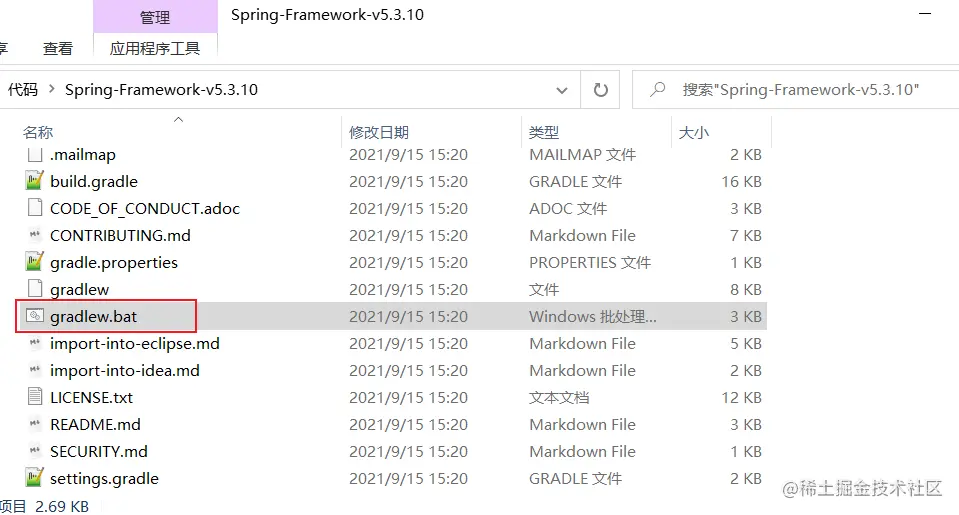Click the search magnifier icon
This screenshot has width=959, height=515.
(x=657, y=89)
